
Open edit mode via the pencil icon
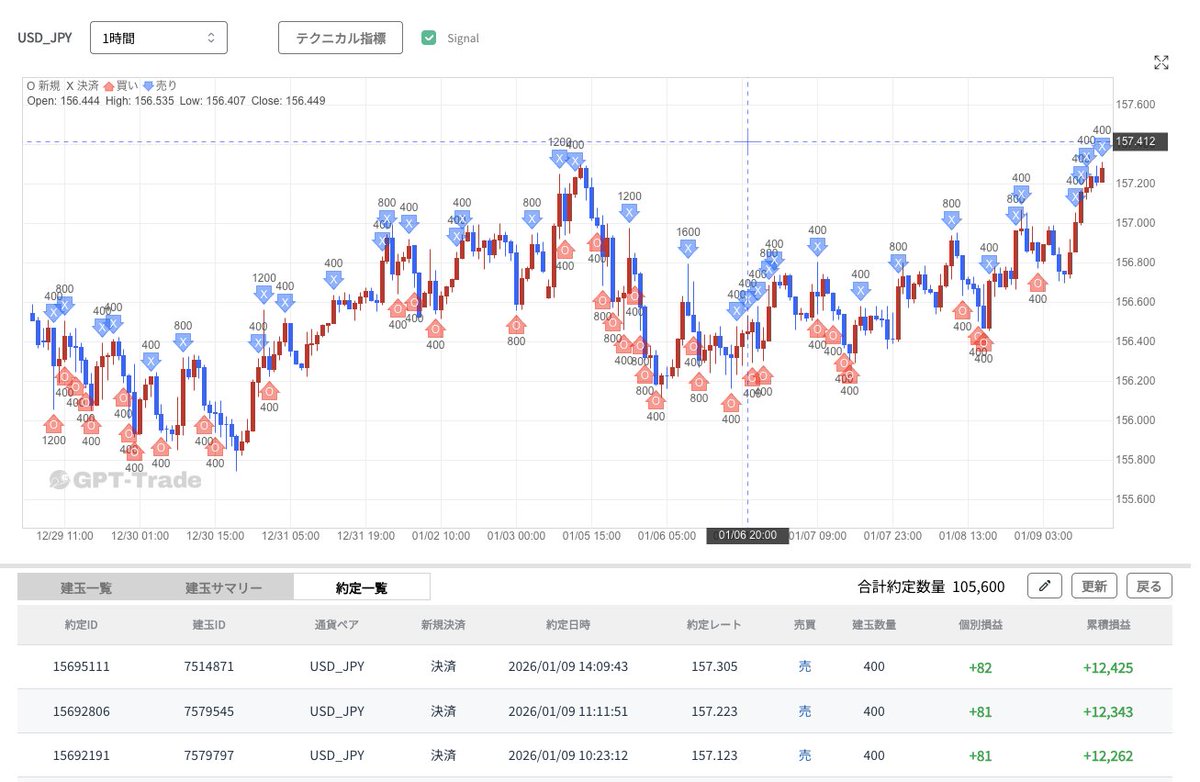(x=1044, y=585)
